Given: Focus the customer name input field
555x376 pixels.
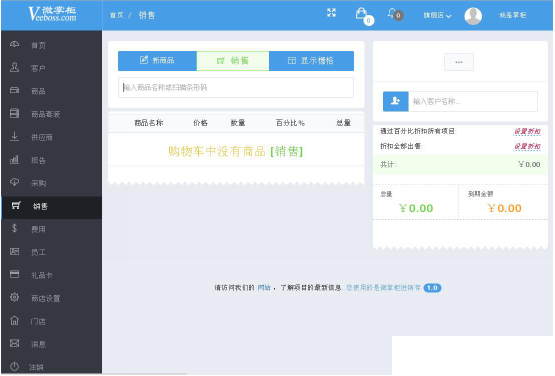Looking at the screenshot, I should coord(473,101).
